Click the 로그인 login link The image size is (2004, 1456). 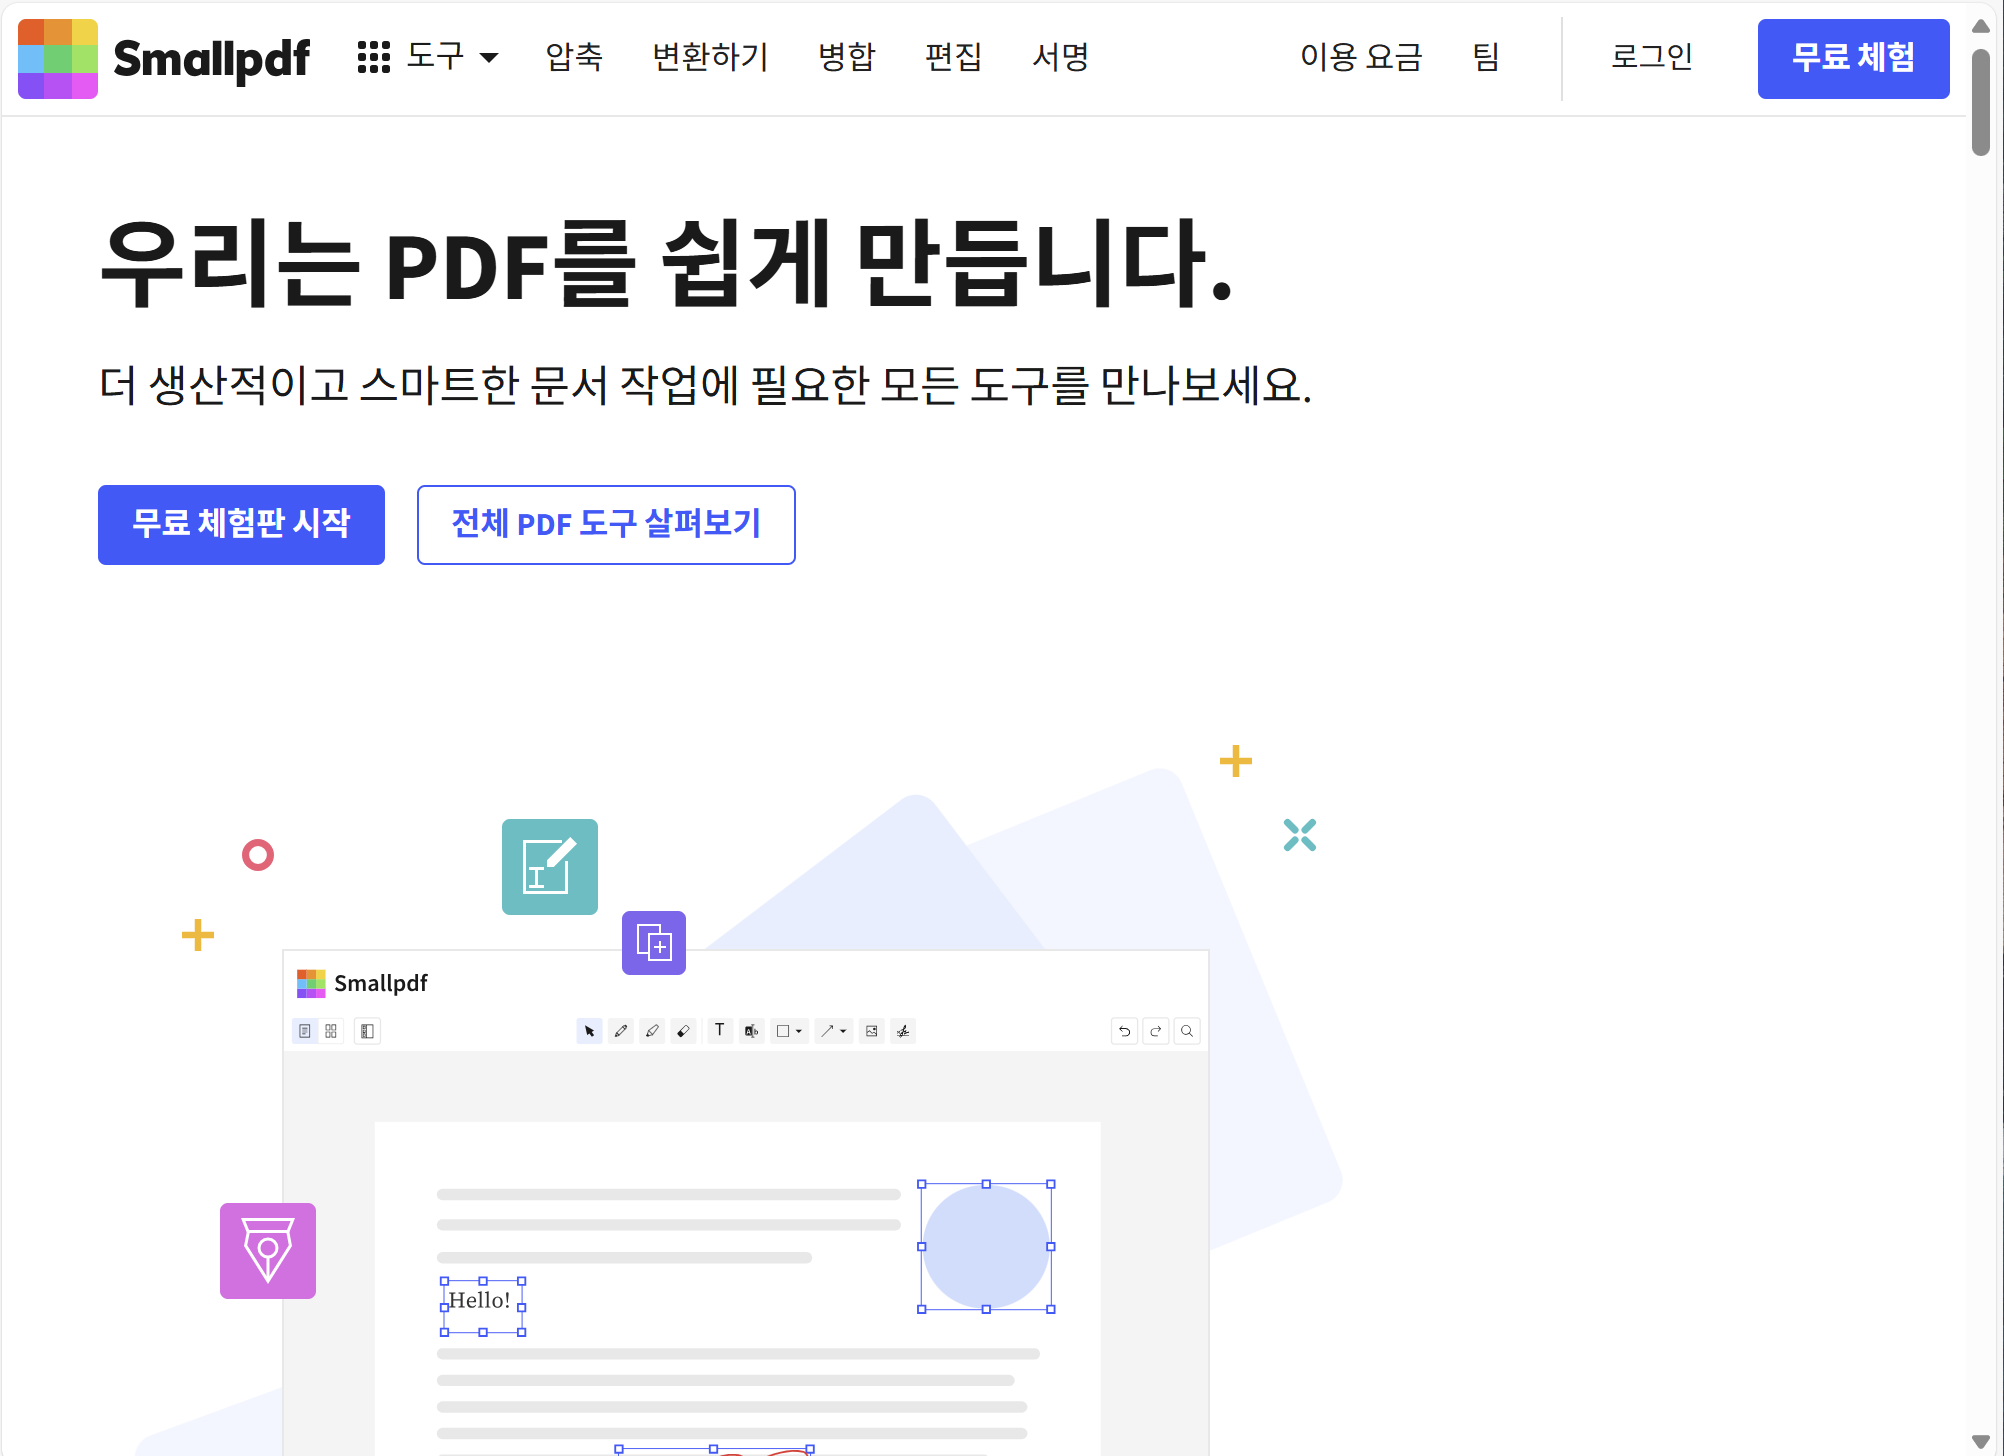coord(1652,57)
